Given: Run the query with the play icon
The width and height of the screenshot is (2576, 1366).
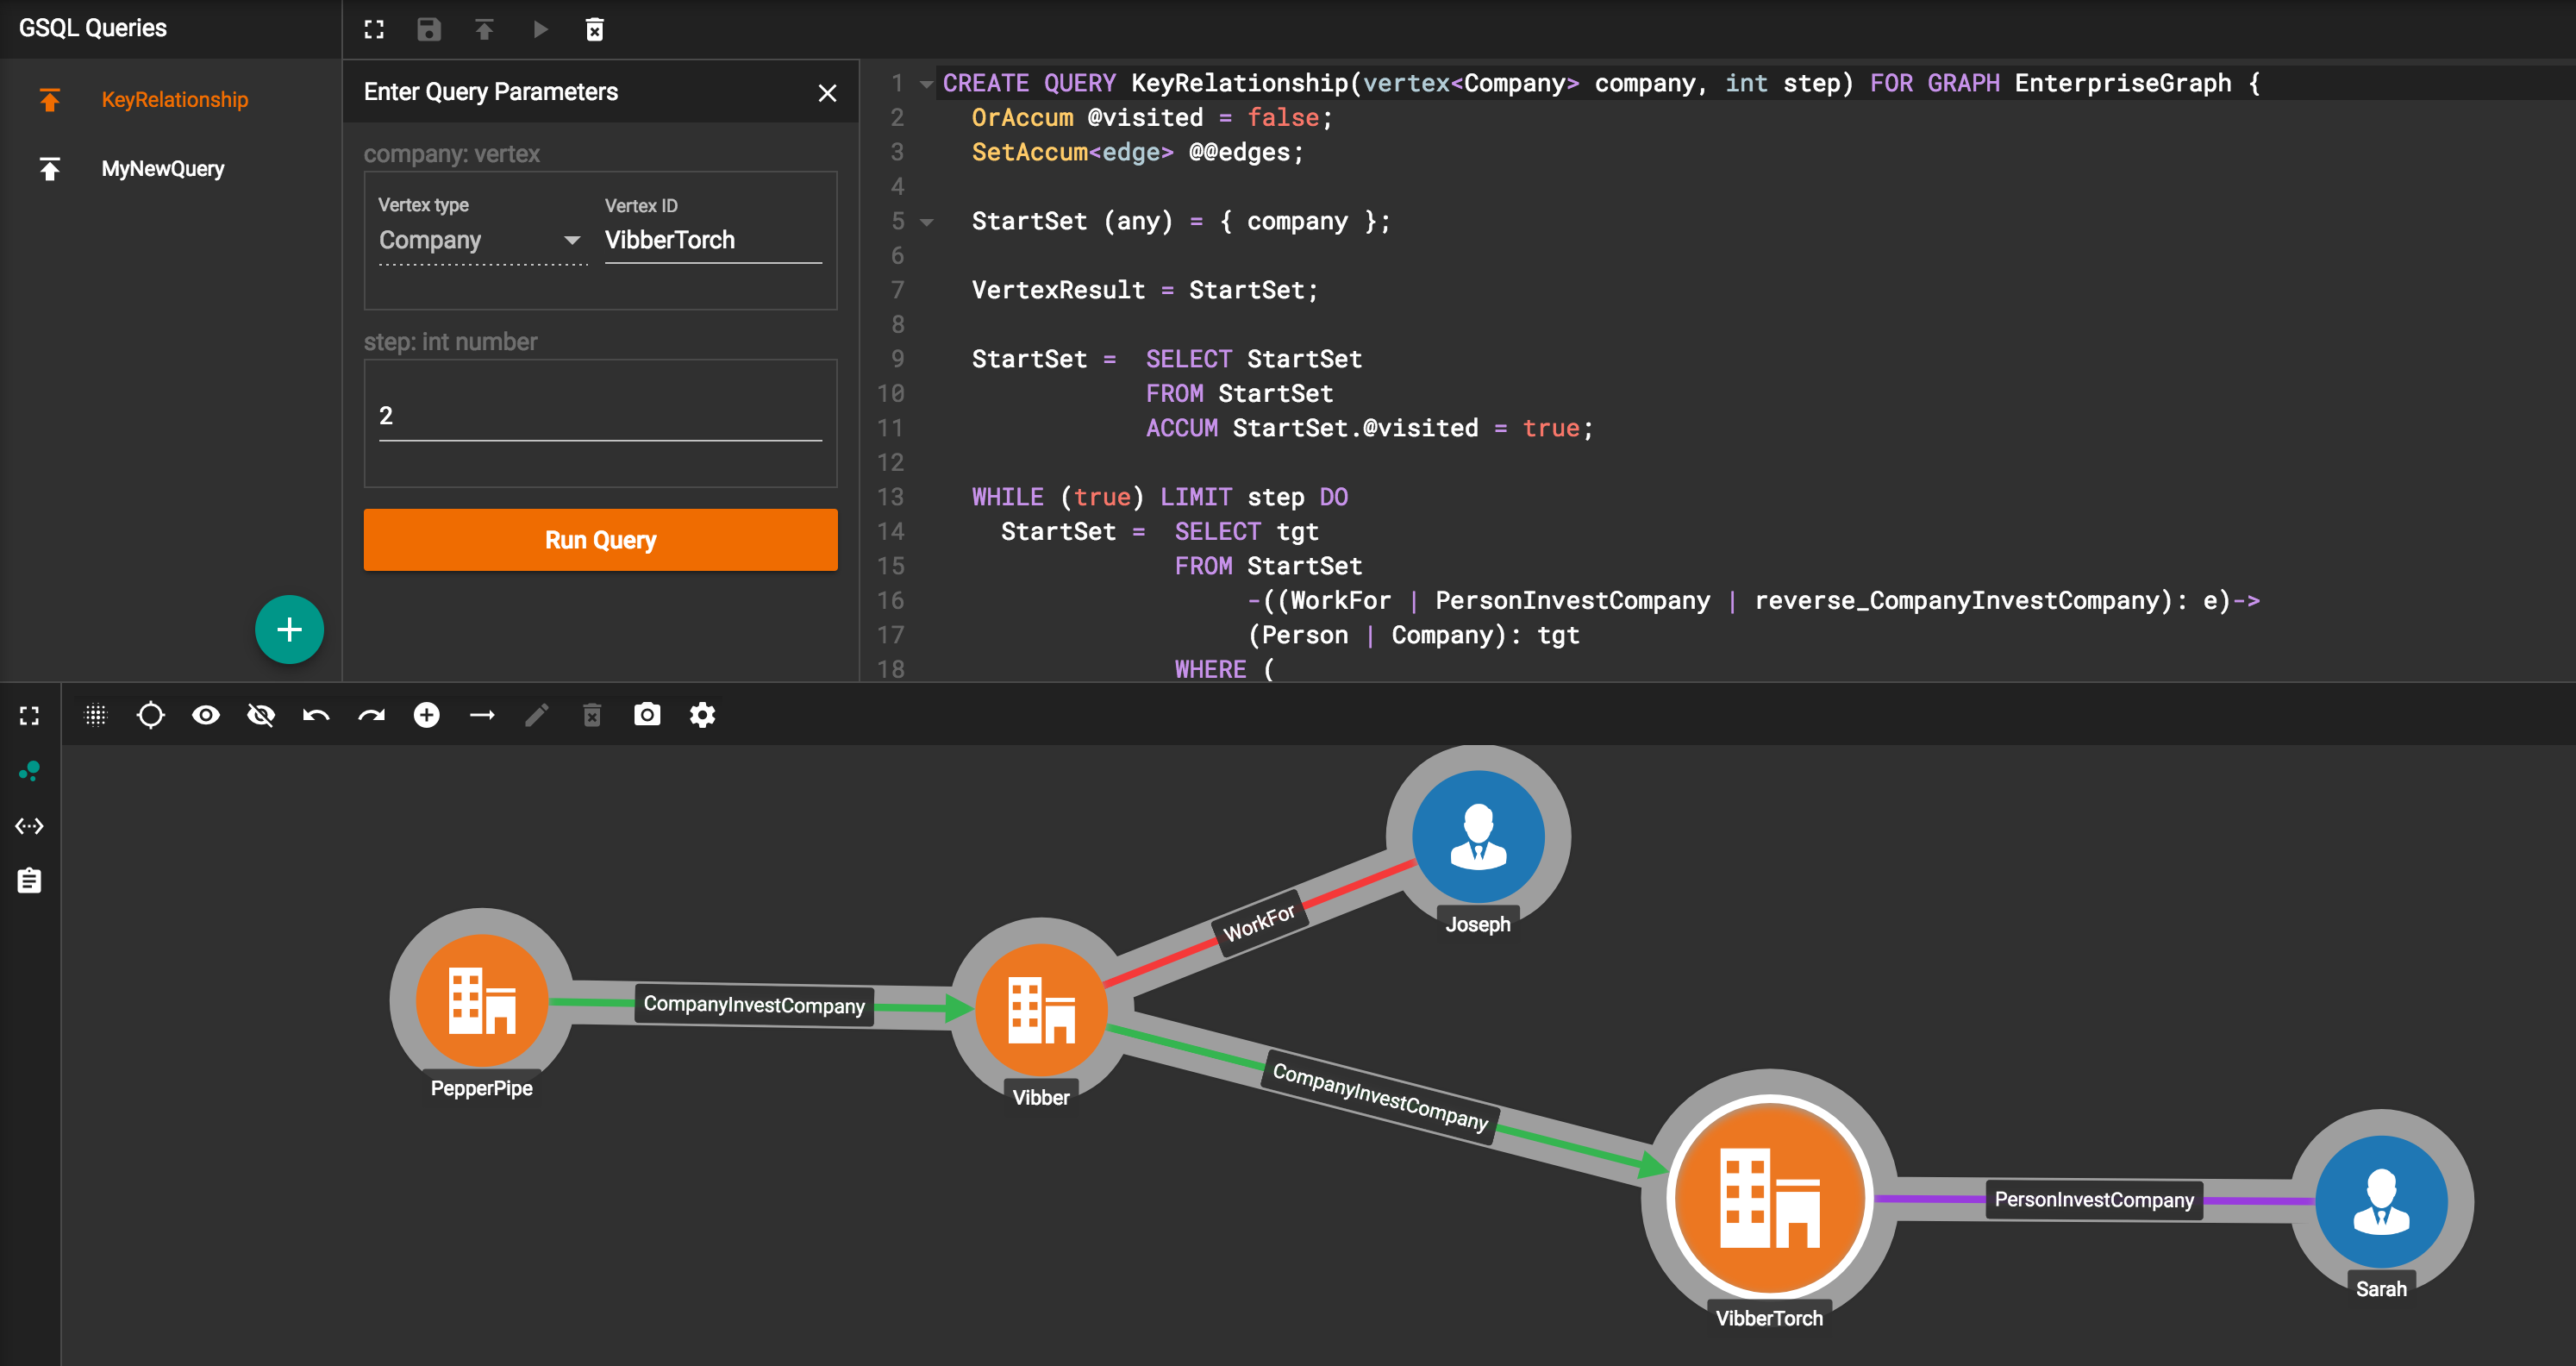Looking at the screenshot, I should (x=540, y=29).
